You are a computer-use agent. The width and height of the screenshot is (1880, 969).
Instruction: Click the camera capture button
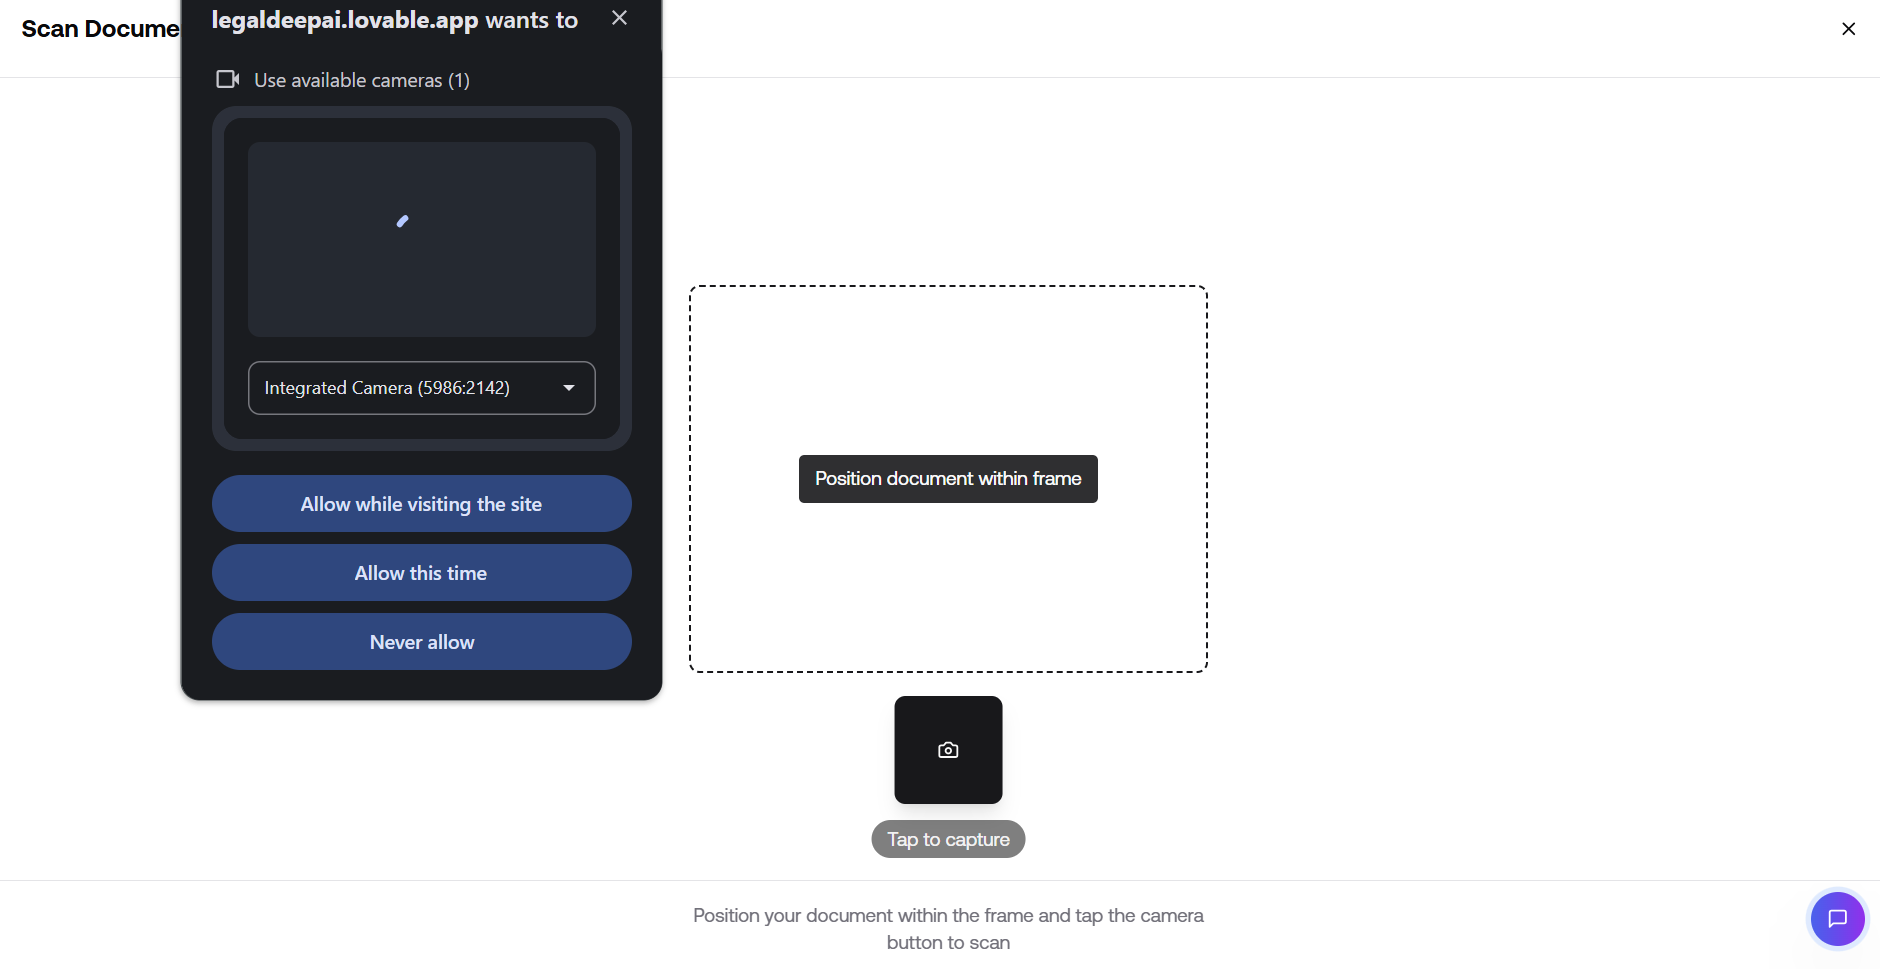coord(948,750)
